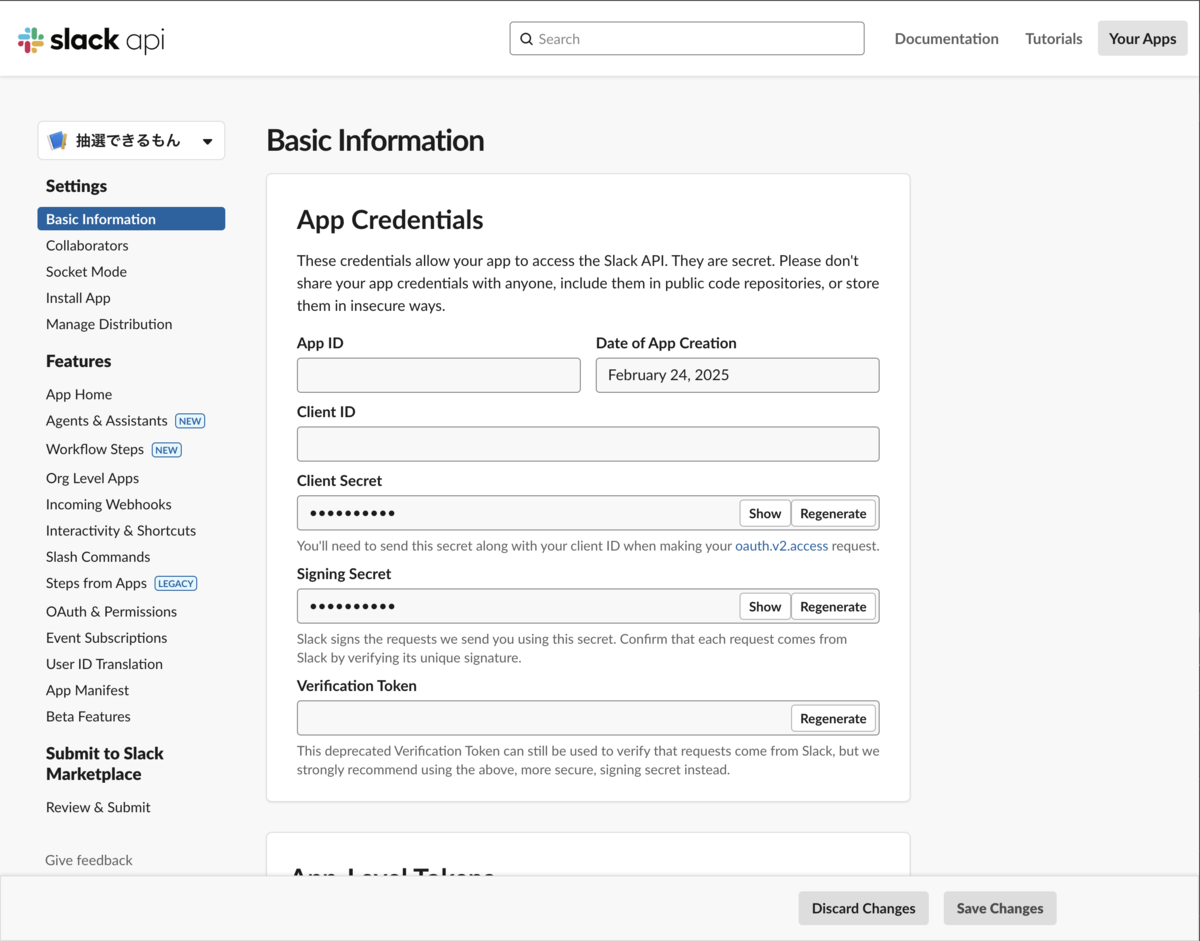
Task: Open Beta Features
Action: 88,716
